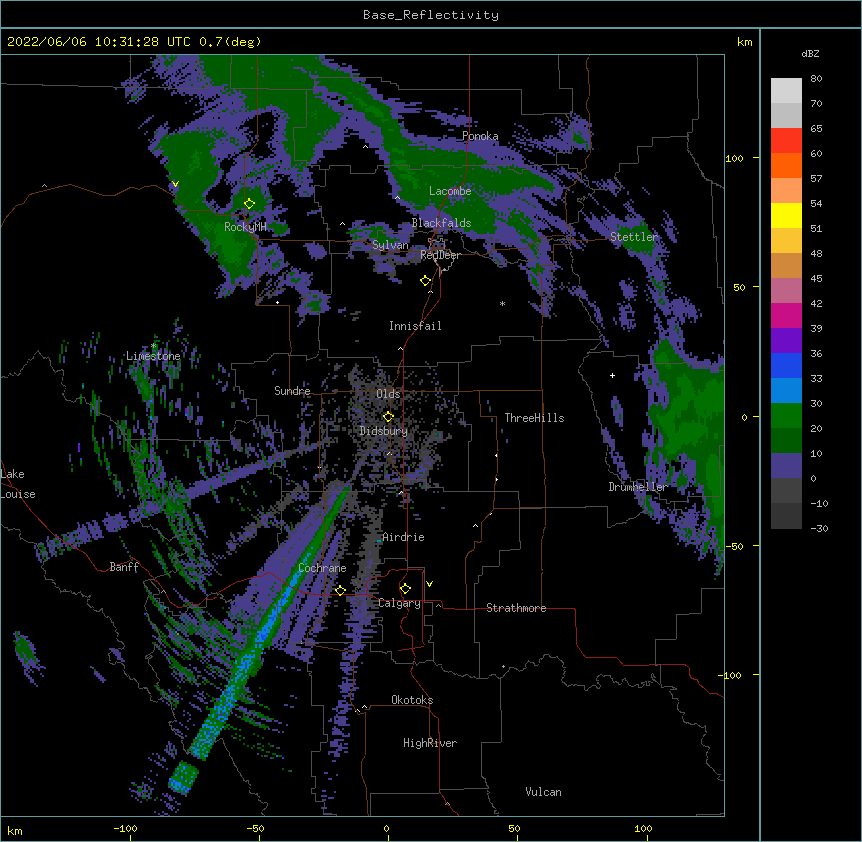The height and width of the screenshot is (842, 862).
Task: Click the Olds city label
Action: [x=388, y=394]
